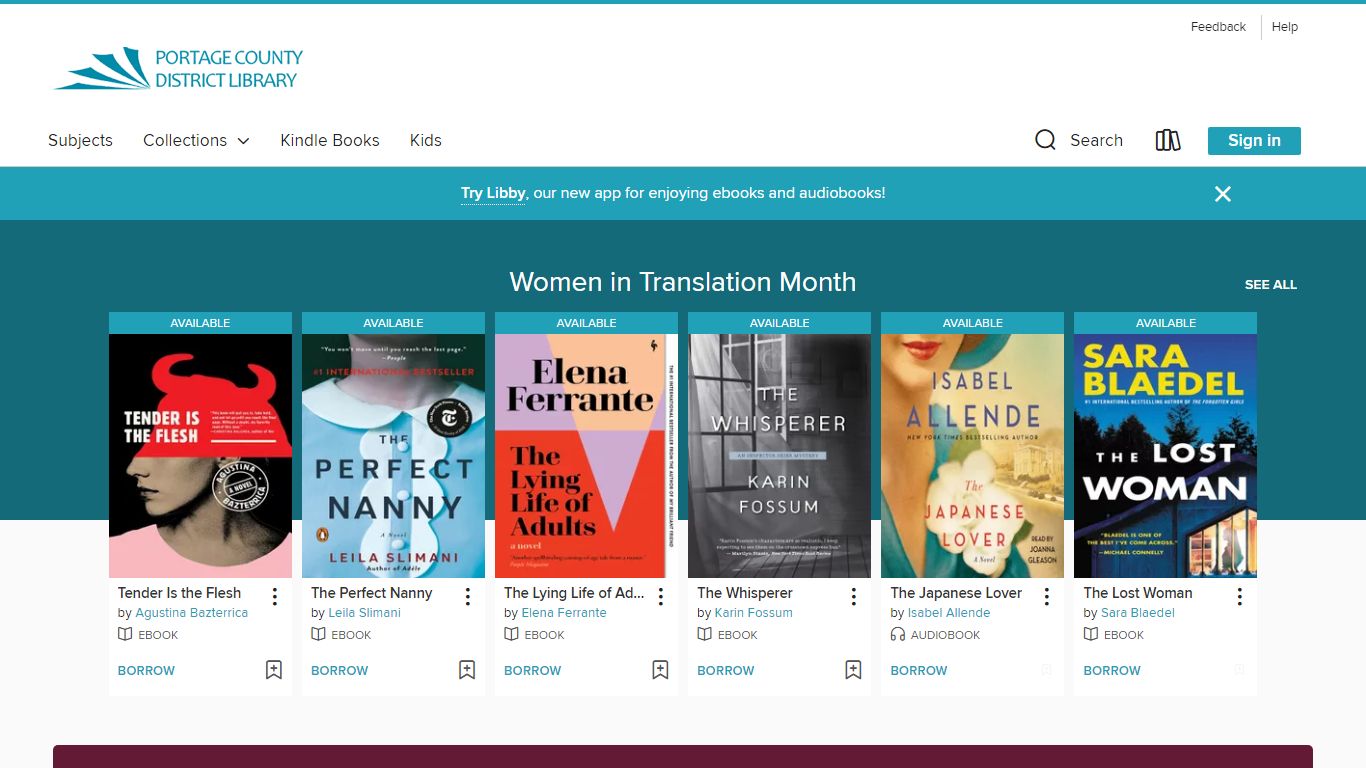Open the Loans bookshelf icon
This screenshot has width=1366, height=768.
click(x=1168, y=140)
